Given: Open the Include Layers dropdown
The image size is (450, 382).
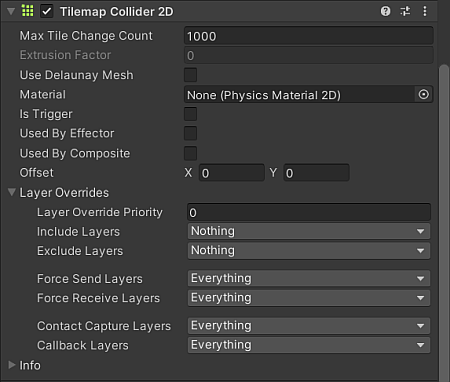Looking at the screenshot, I should point(309,231).
